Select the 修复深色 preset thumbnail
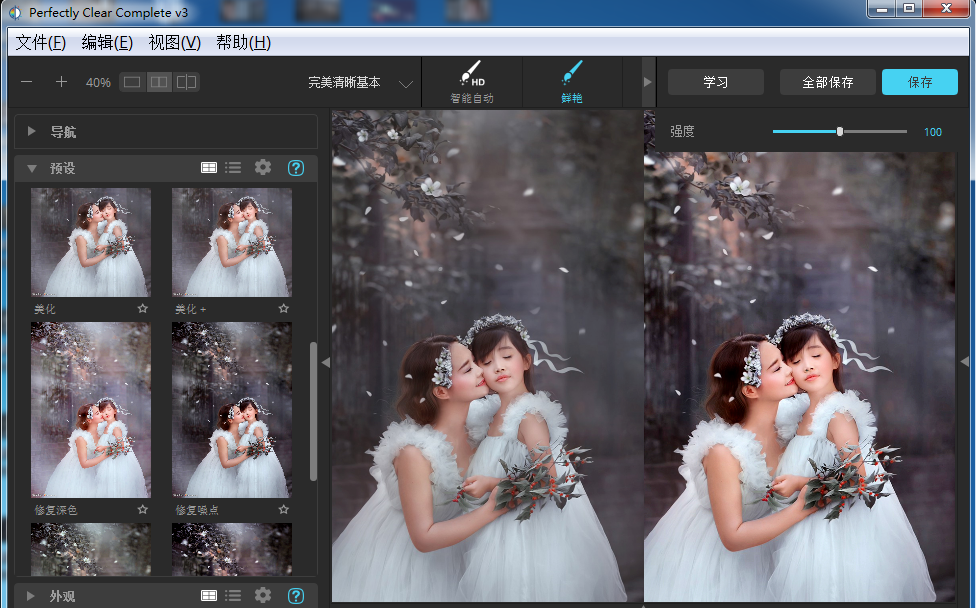Viewport: 976px width, 608px height. [91, 409]
